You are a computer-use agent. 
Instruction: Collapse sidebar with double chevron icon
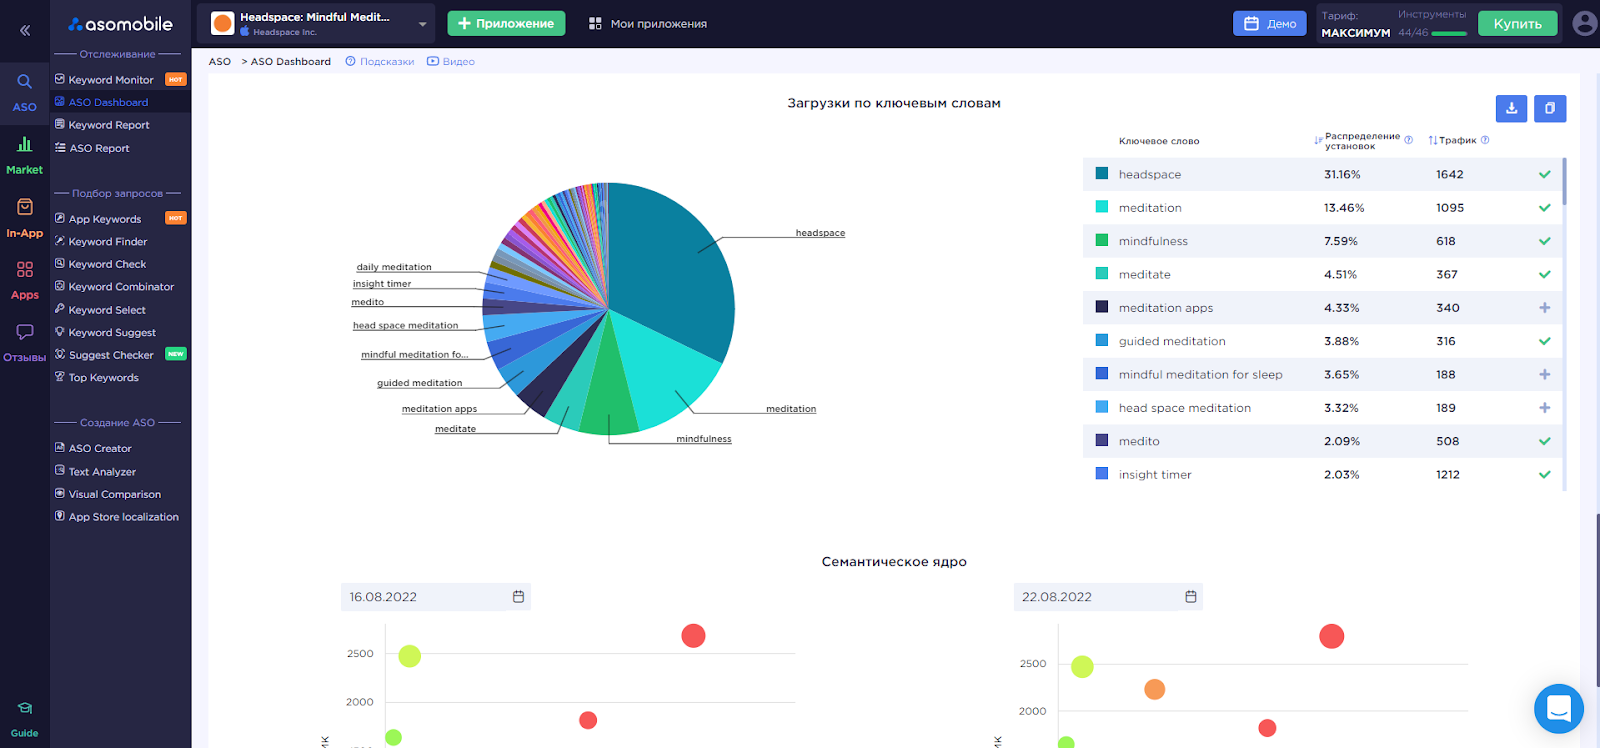pyautogui.click(x=25, y=30)
